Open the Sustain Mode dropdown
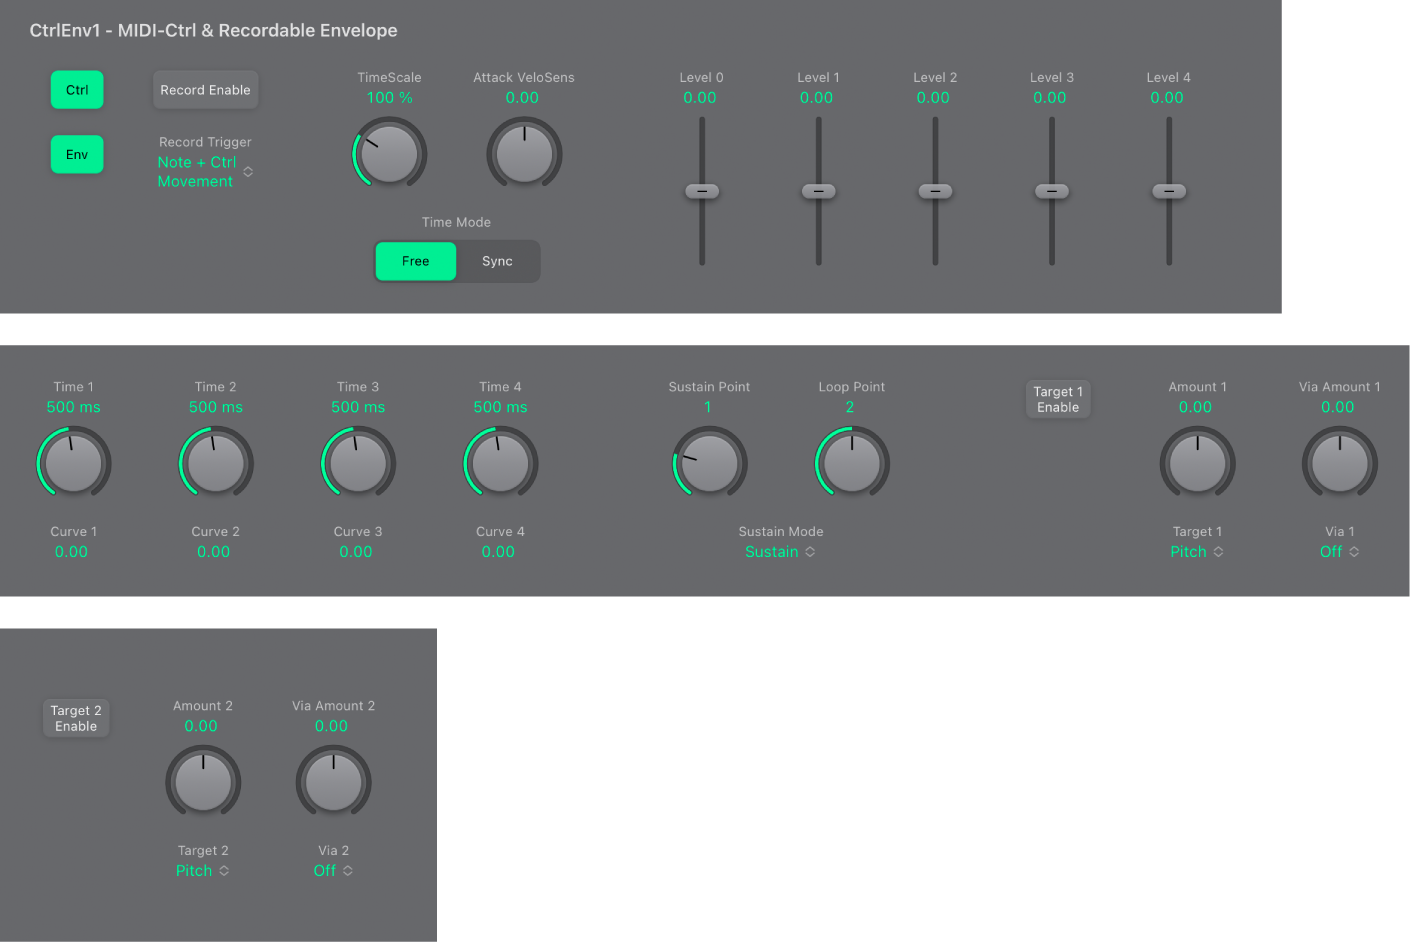 (x=780, y=552)
